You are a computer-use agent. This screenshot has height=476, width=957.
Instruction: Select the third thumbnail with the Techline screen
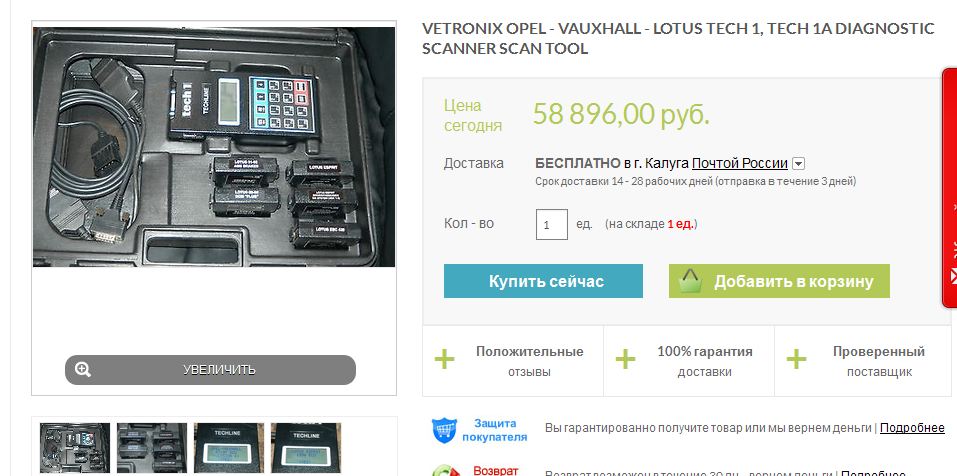coord(229,449)
